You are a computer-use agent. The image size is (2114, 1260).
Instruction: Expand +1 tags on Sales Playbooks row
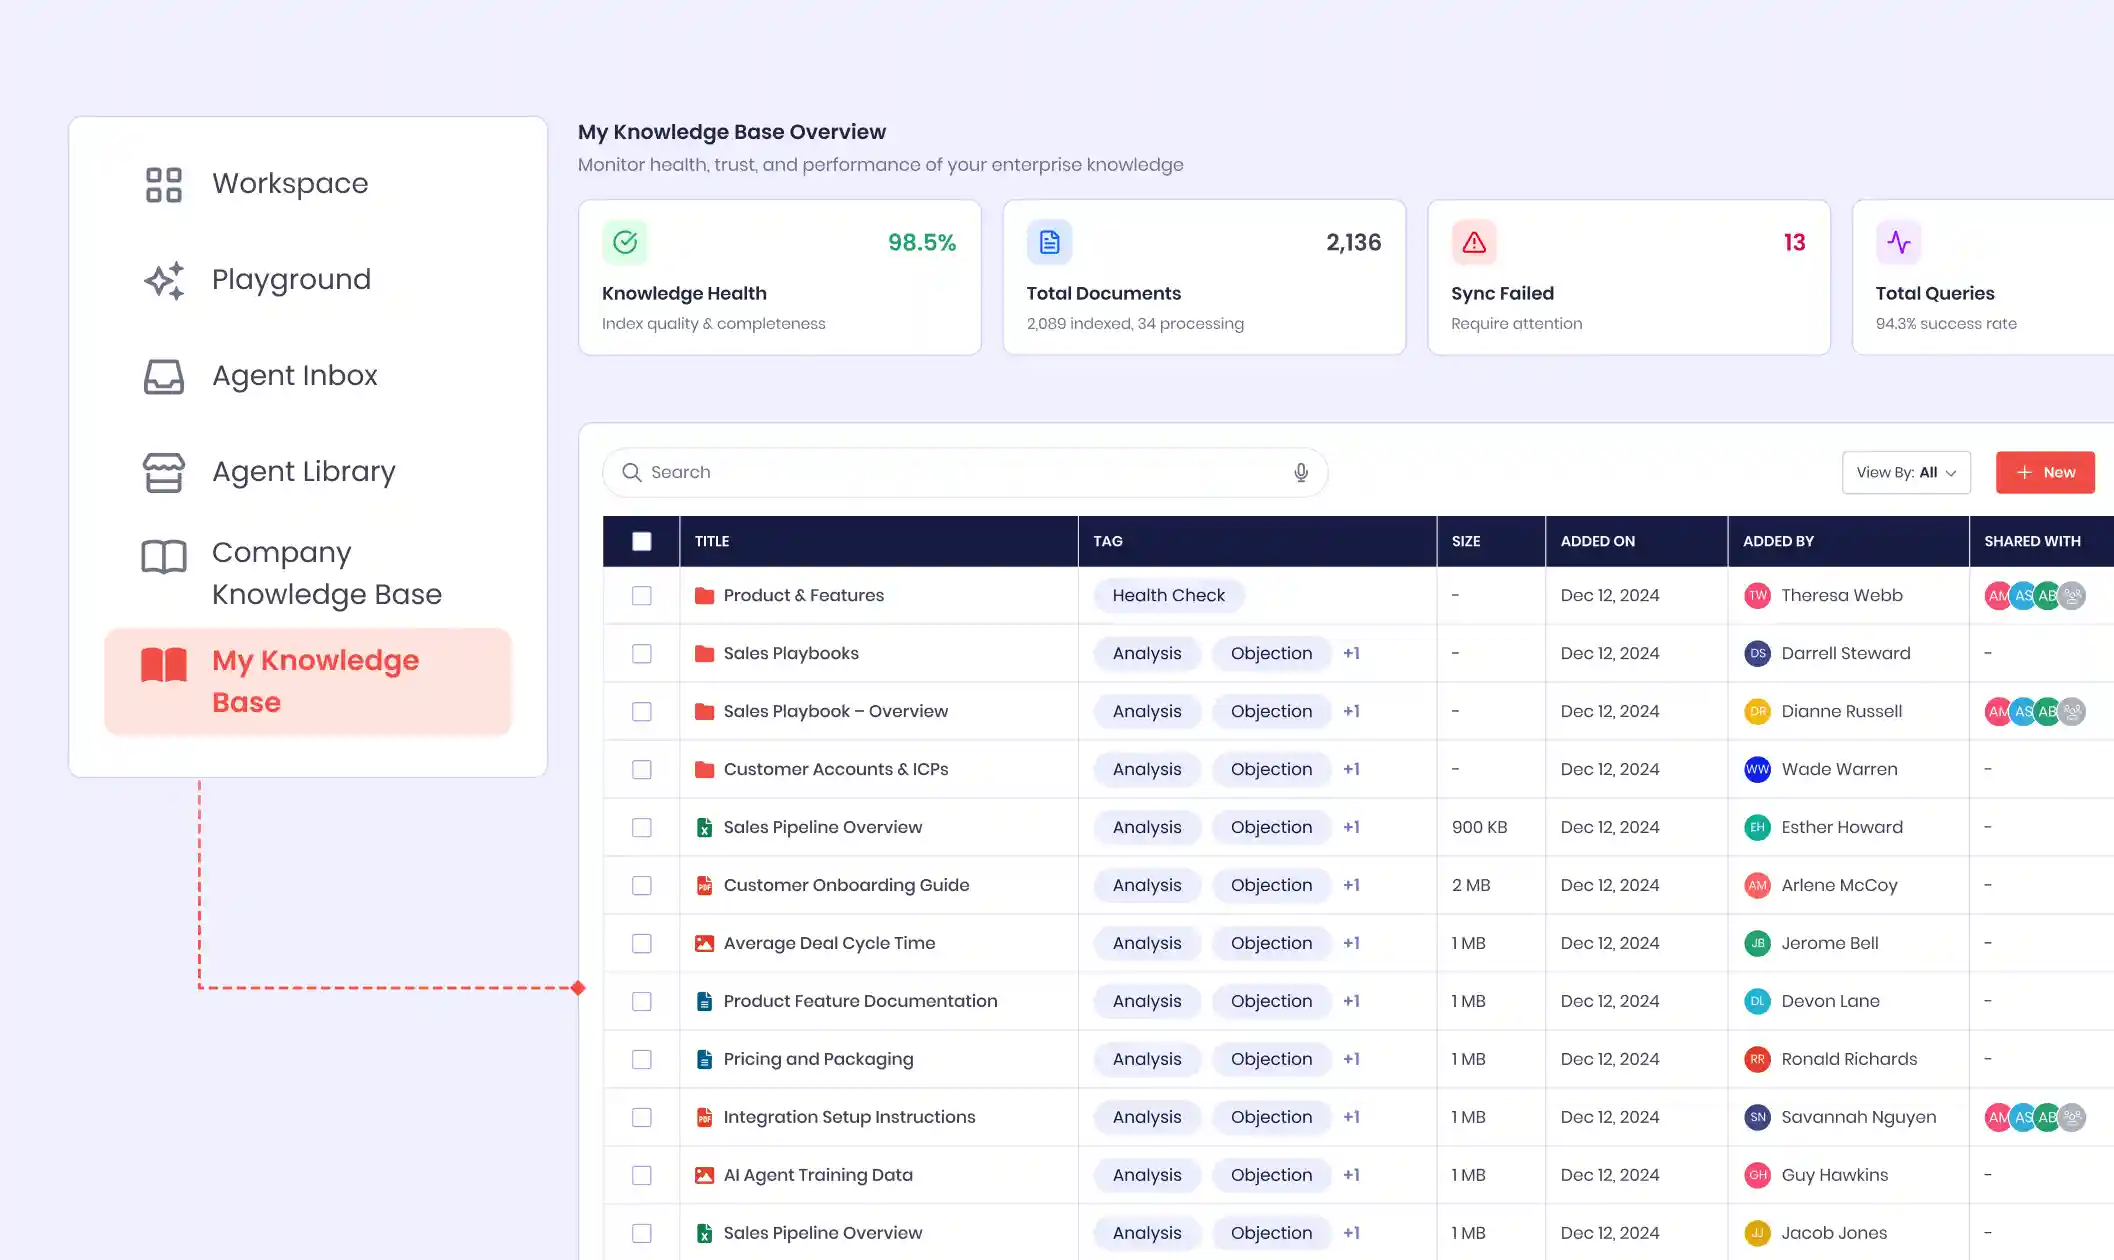tap(1351, 653)
